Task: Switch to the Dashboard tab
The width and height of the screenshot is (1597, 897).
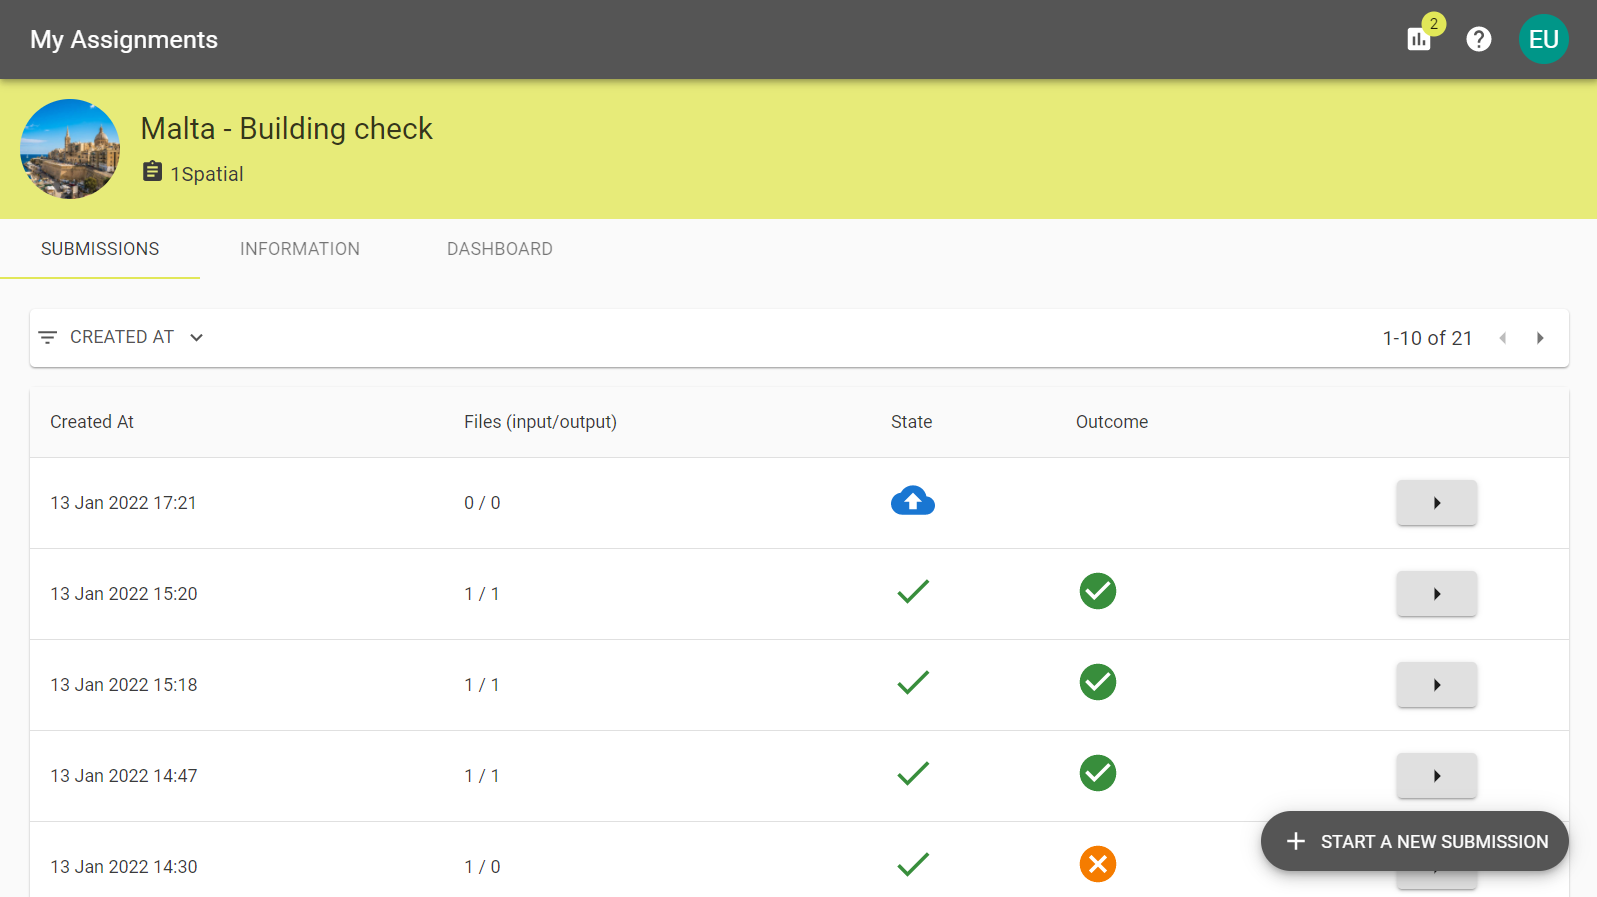Action: (499, 249)
